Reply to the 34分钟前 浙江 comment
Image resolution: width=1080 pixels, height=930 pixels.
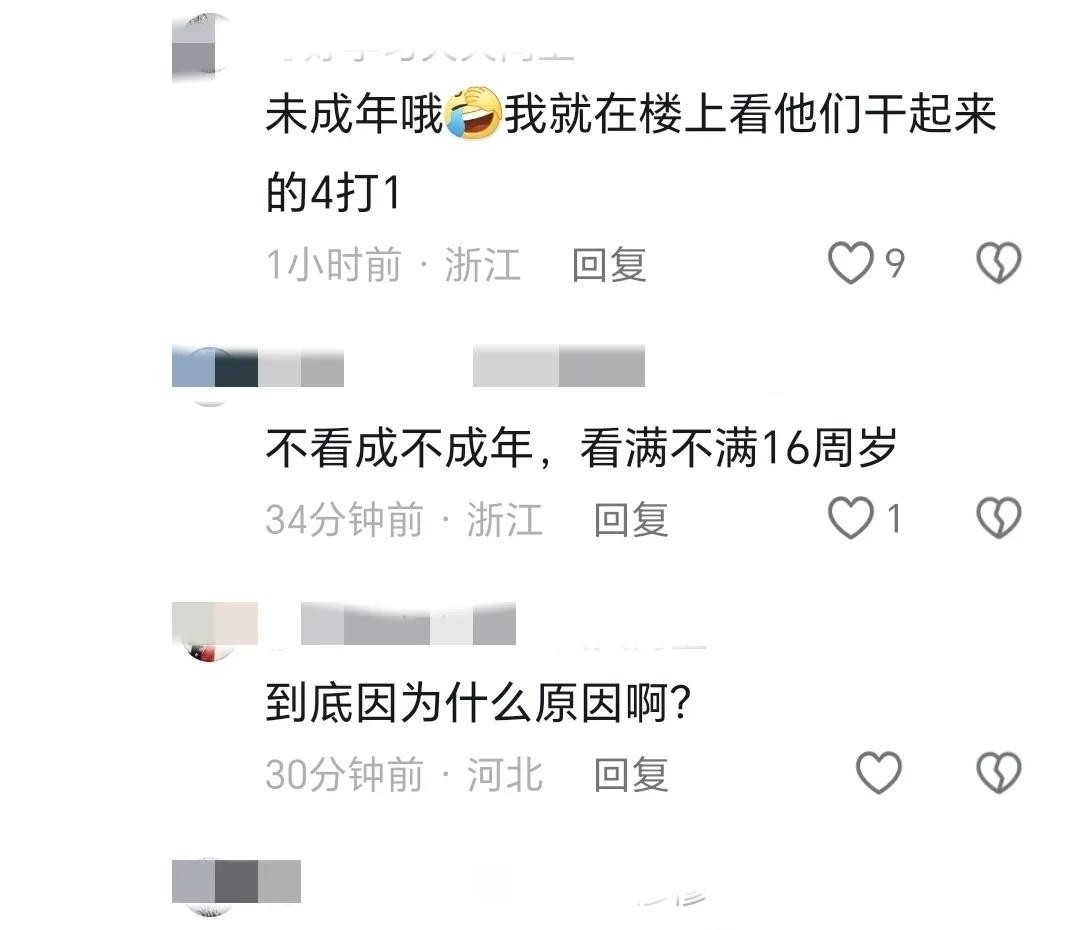click(631, 519)
